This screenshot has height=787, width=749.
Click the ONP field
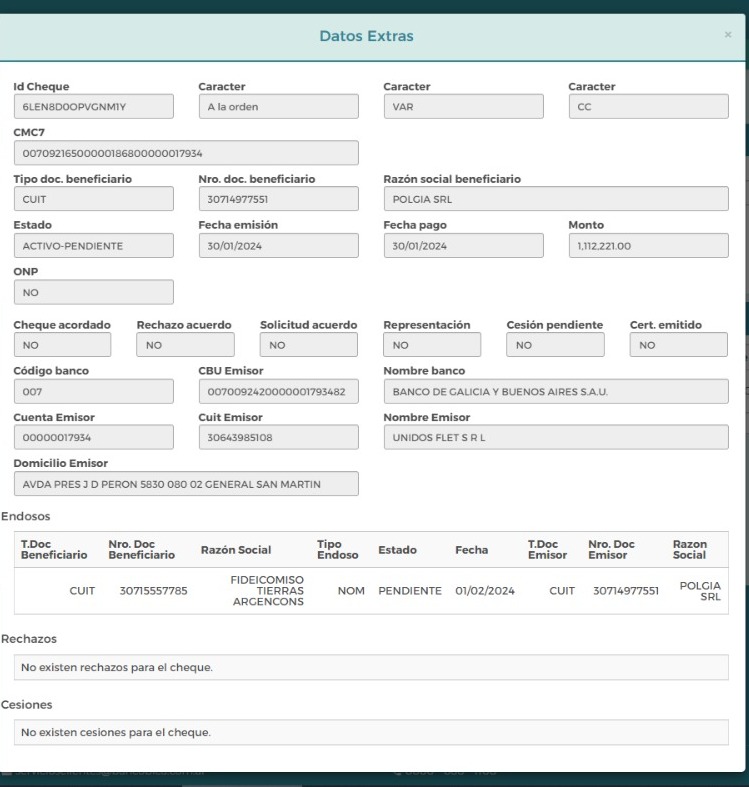pyautogui.click(x=94, y=292)
